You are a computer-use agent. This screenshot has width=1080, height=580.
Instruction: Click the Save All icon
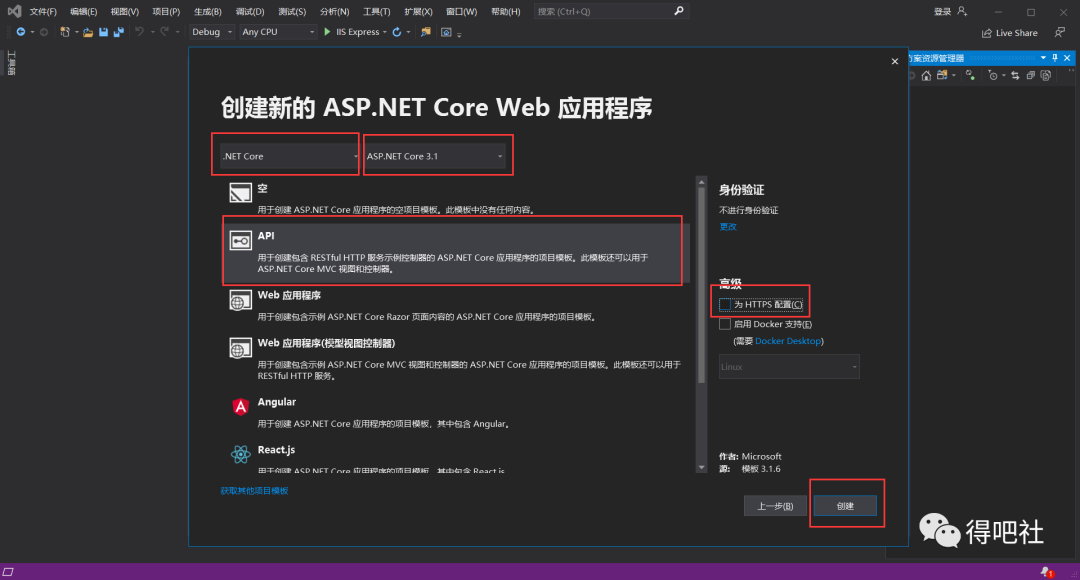[x=118, y=32]
